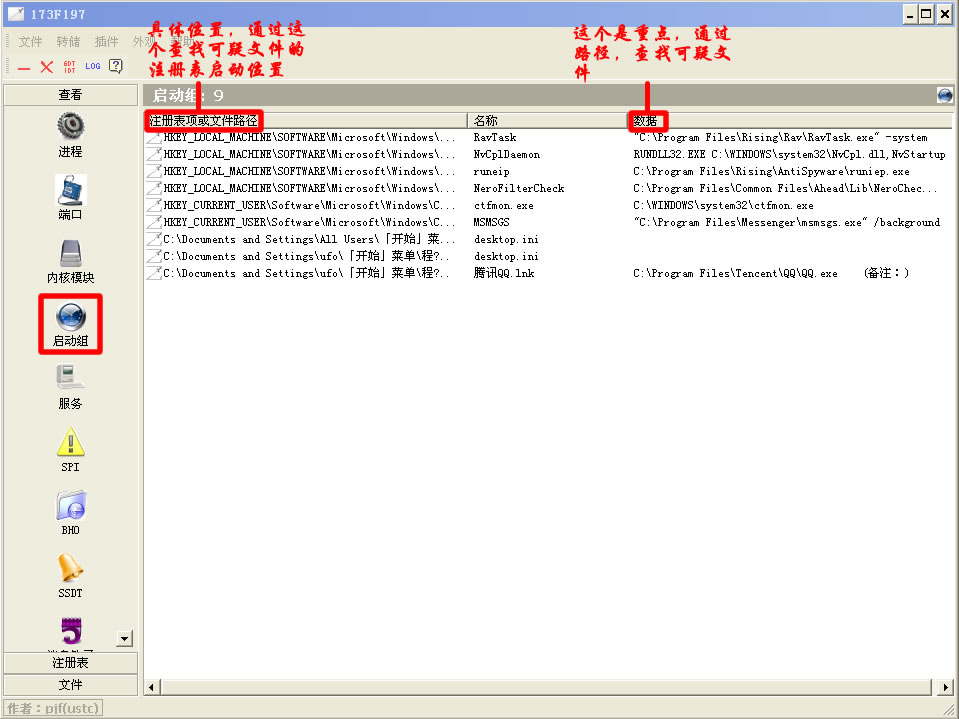Switch to the 注册表 sidebar section
Image resolution: width=959 pixels, height=719 pixels.
(70, 663)
